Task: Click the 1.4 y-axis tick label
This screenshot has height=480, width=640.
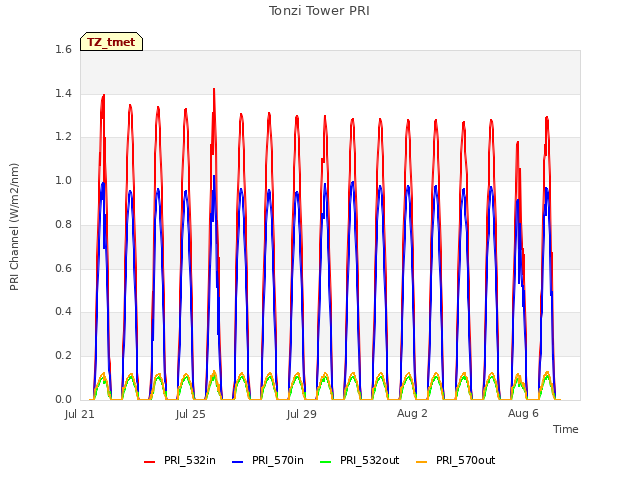Action: point(63,93)
